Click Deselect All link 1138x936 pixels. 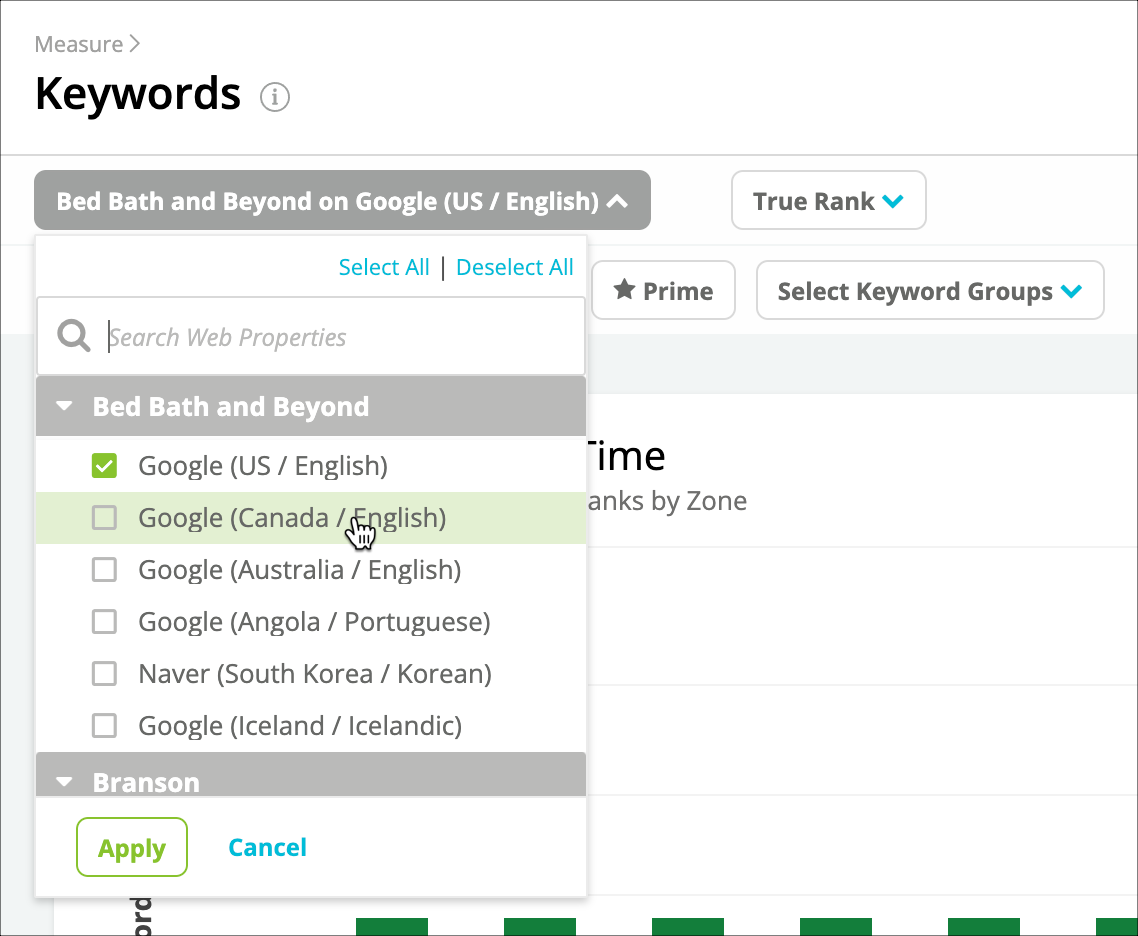(x=515, y=267)
